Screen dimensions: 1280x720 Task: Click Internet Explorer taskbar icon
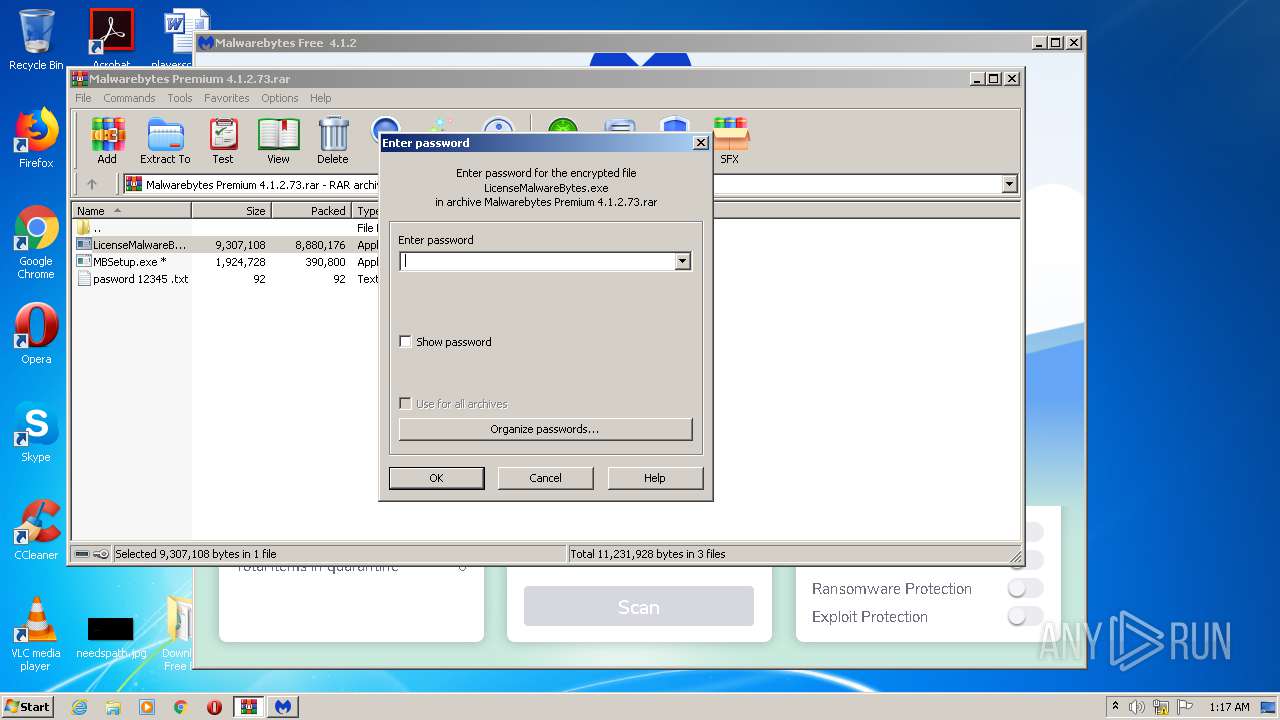(x=79, y=707)
